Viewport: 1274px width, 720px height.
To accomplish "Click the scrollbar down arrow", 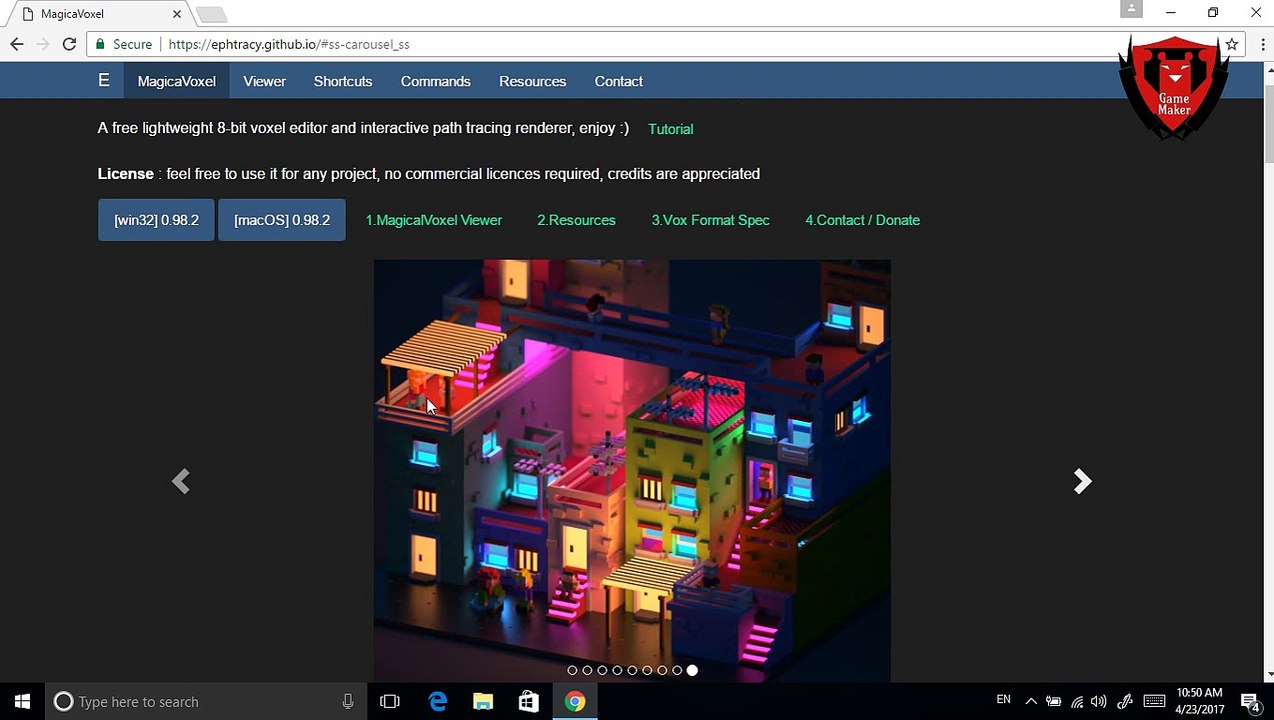I will [x=1268, y=675].
